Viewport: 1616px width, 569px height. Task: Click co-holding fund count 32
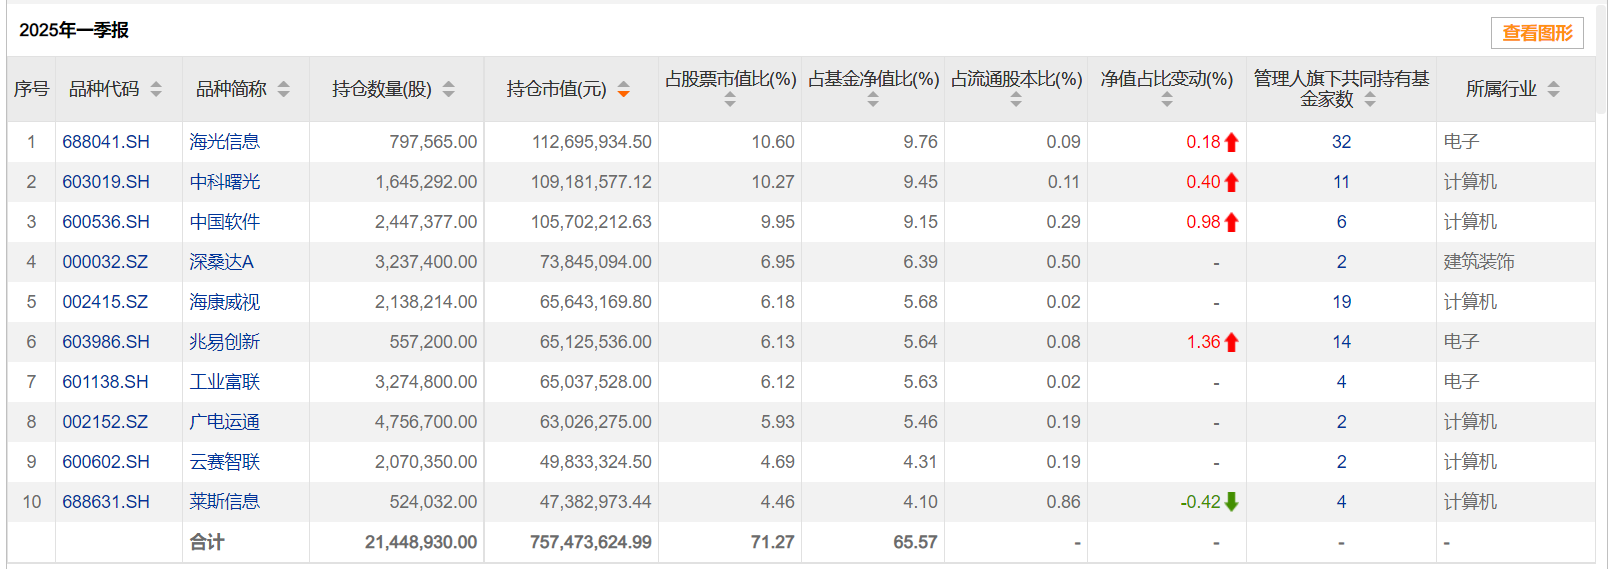point(1341,142)
